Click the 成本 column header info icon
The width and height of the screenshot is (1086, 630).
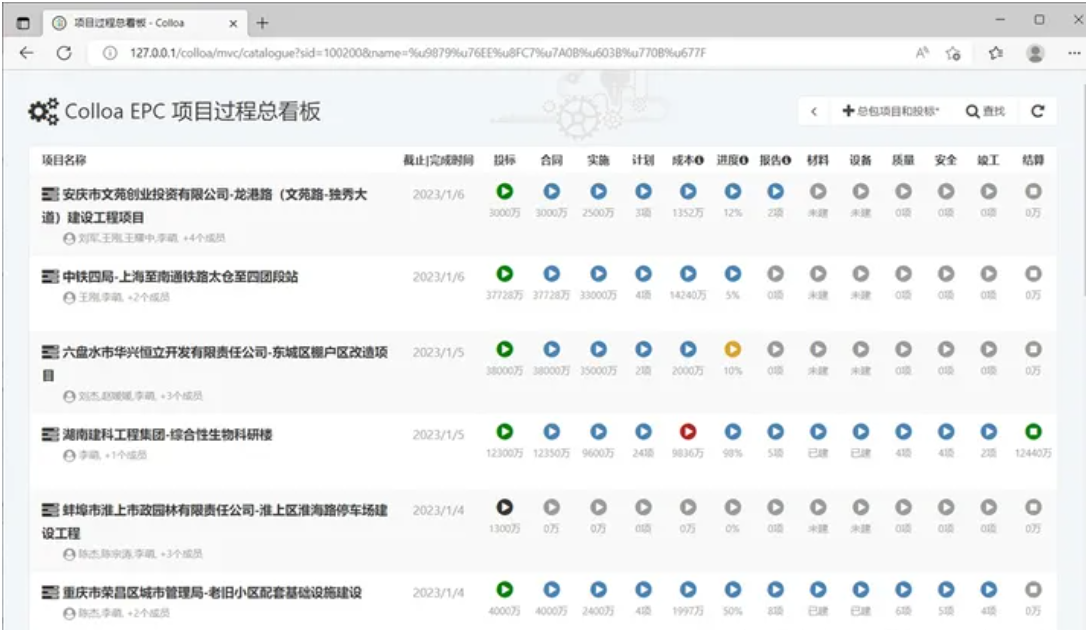click(x=700, y=160)
